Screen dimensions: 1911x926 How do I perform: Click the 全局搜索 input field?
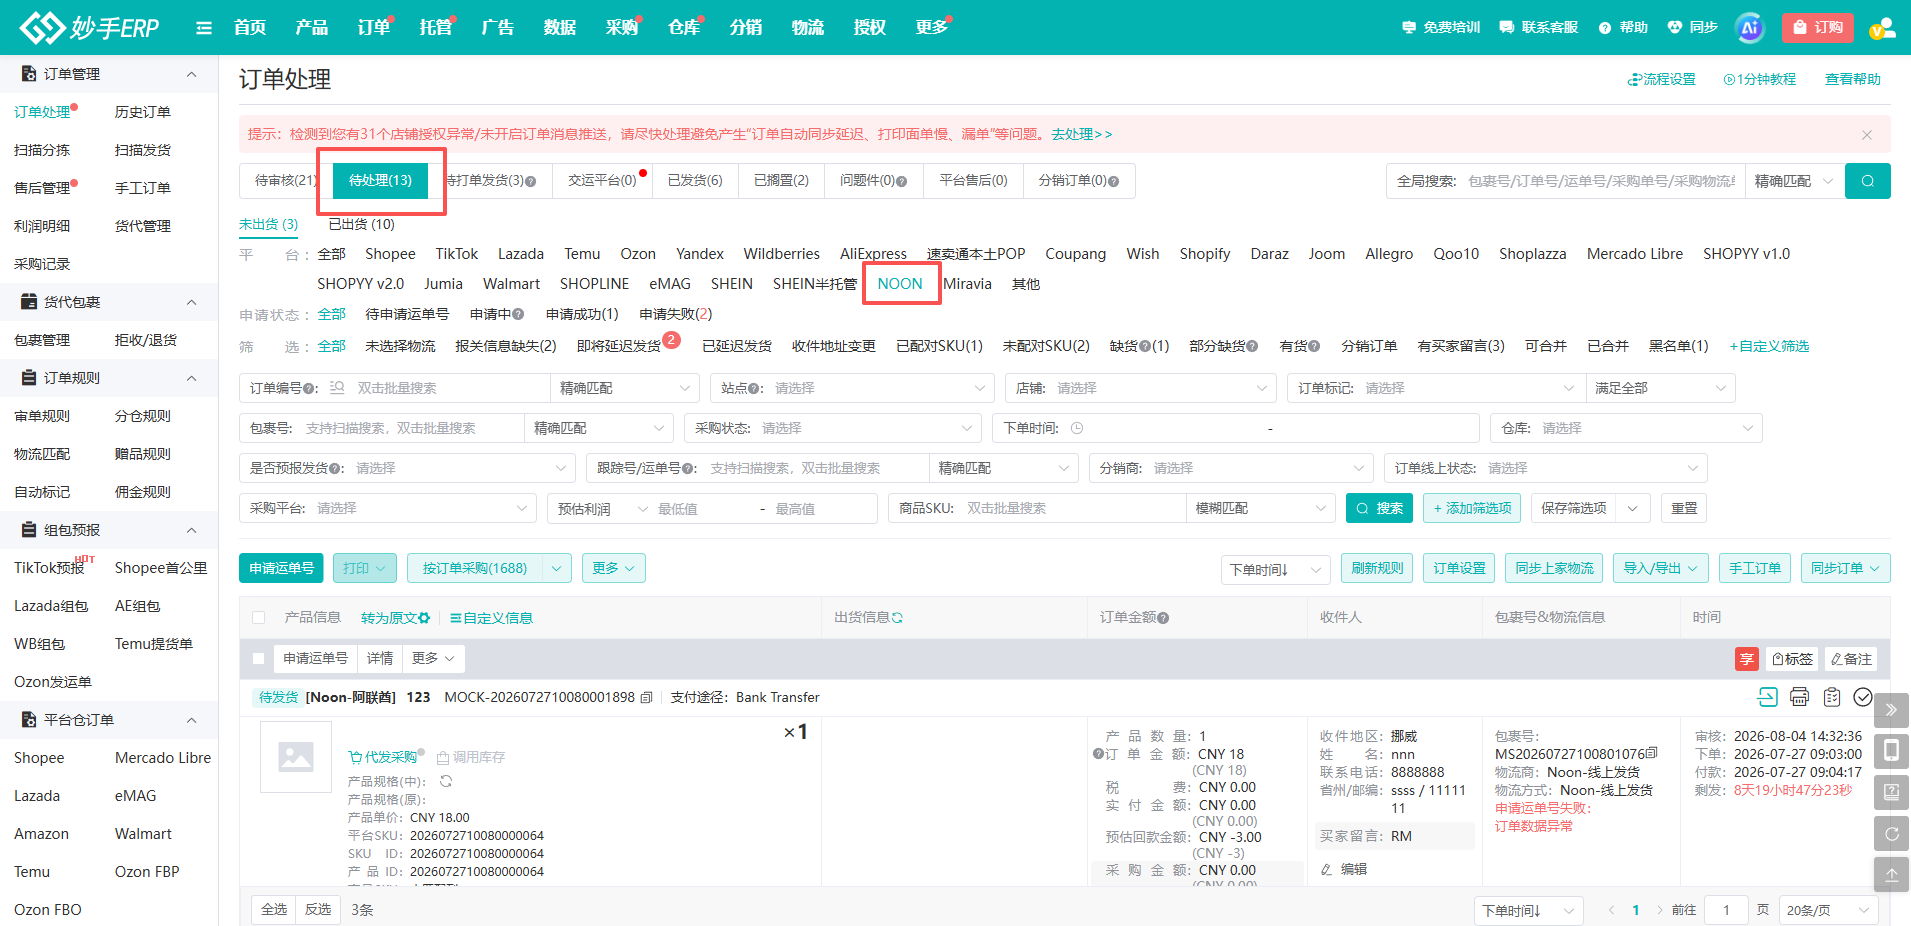click(x=1601, y=181)
